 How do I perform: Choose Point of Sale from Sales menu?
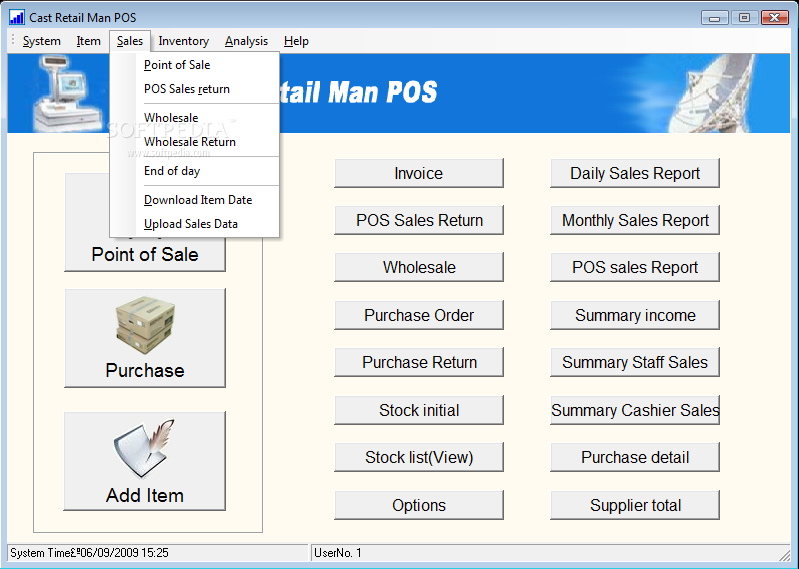195,65
